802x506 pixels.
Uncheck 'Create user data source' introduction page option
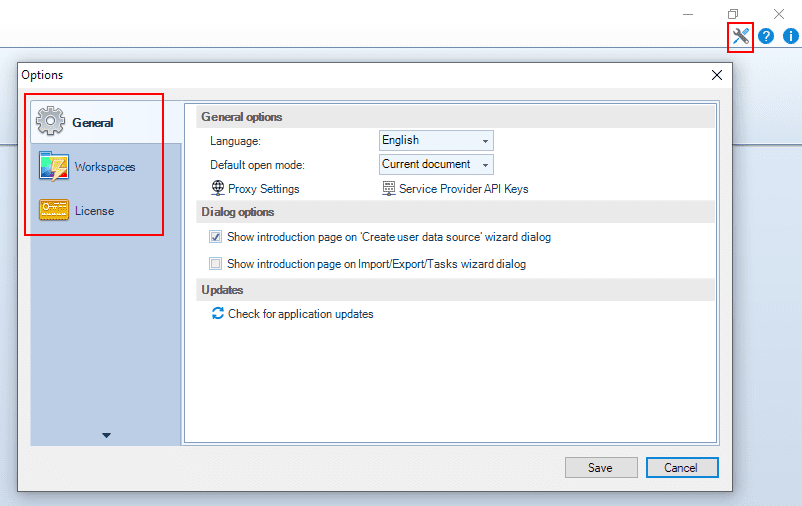coord(215,237)
